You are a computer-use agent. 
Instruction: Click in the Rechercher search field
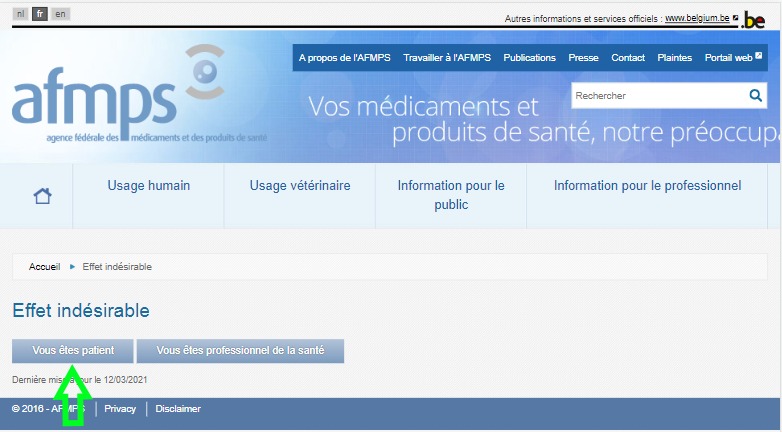click(656, 96)
